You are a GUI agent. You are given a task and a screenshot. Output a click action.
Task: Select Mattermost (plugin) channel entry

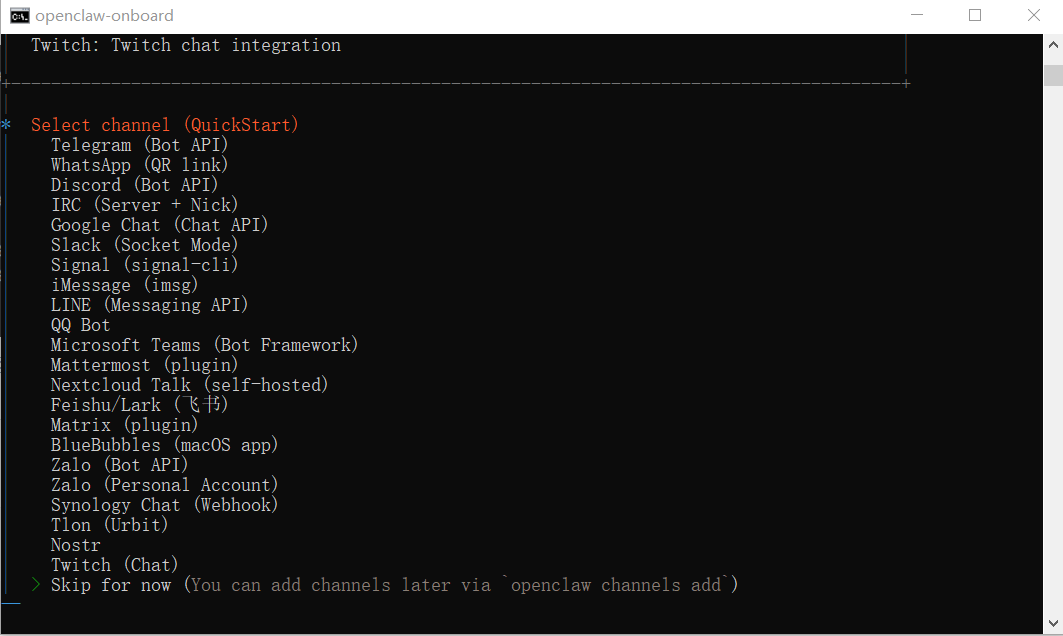point(145,365)
